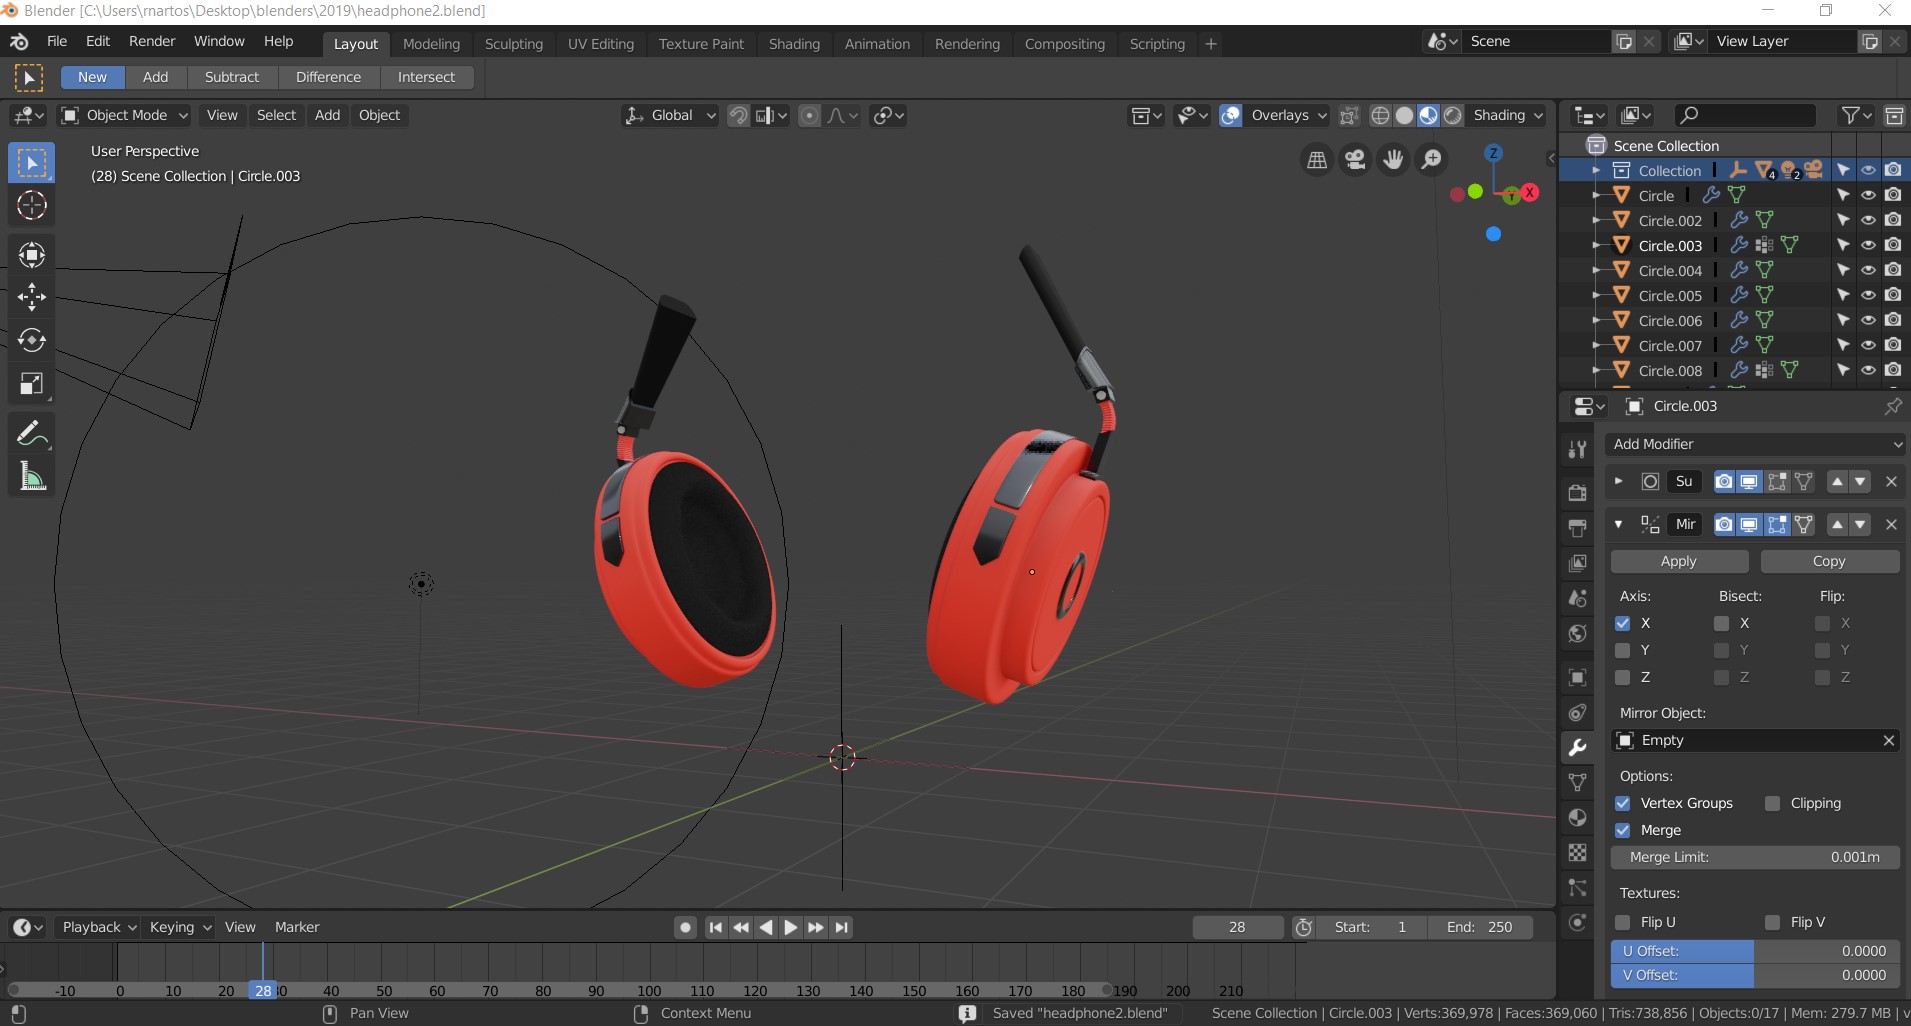Click the Subtract selection mode button
Screen dimensions: 1911x1026
click(232, 77)
